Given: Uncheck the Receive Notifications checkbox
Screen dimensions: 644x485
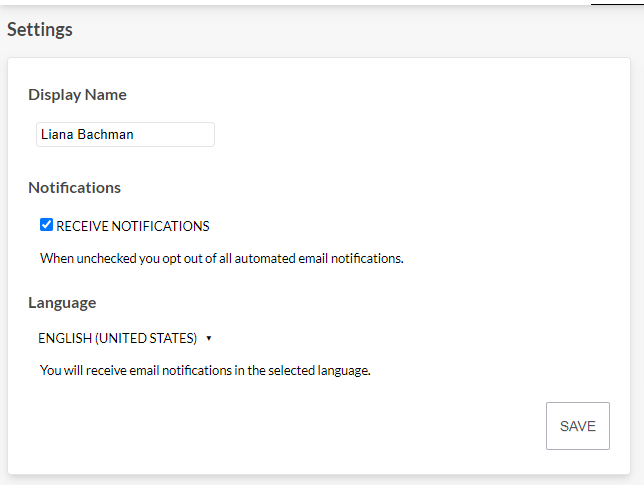Looking at the screenshot, I should pyautogui.click(x=46, y=225).
